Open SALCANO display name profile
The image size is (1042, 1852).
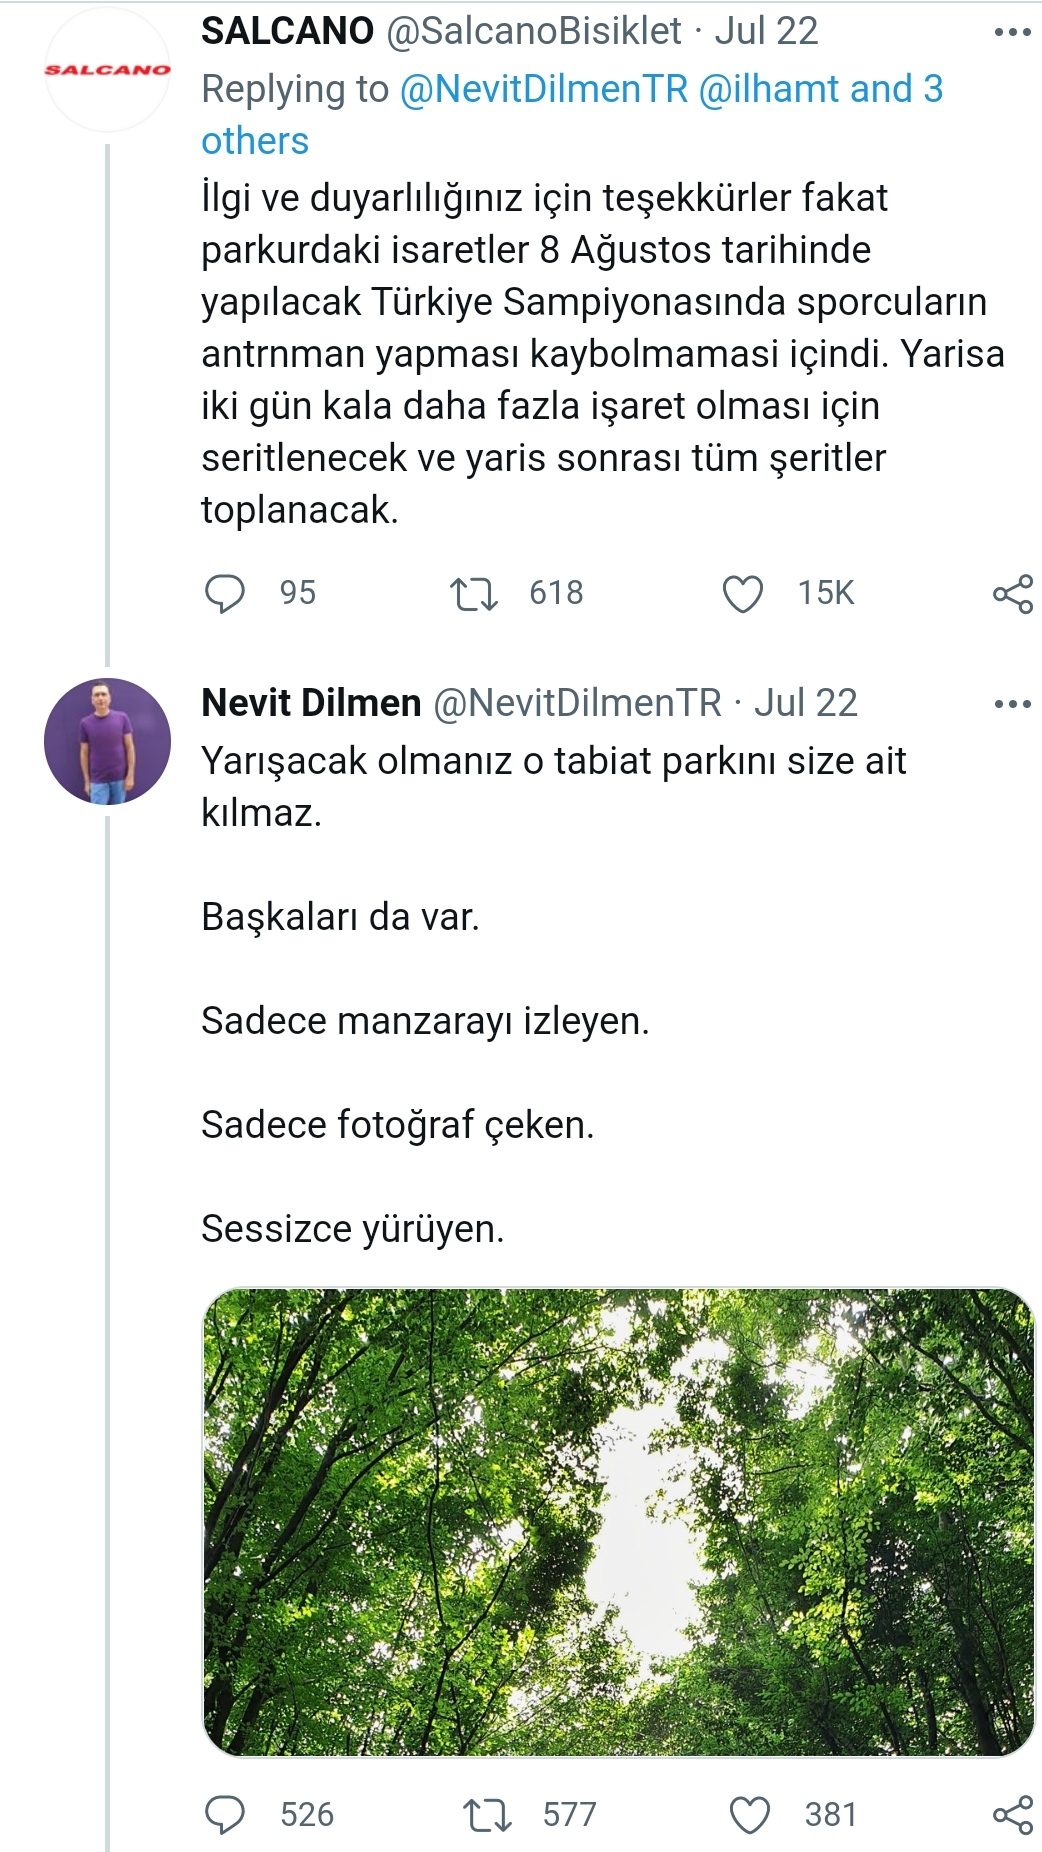click(x=287, y=31)
